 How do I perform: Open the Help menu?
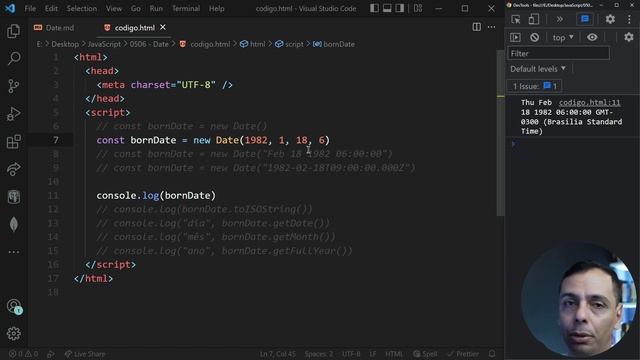[x=217, y=8]
